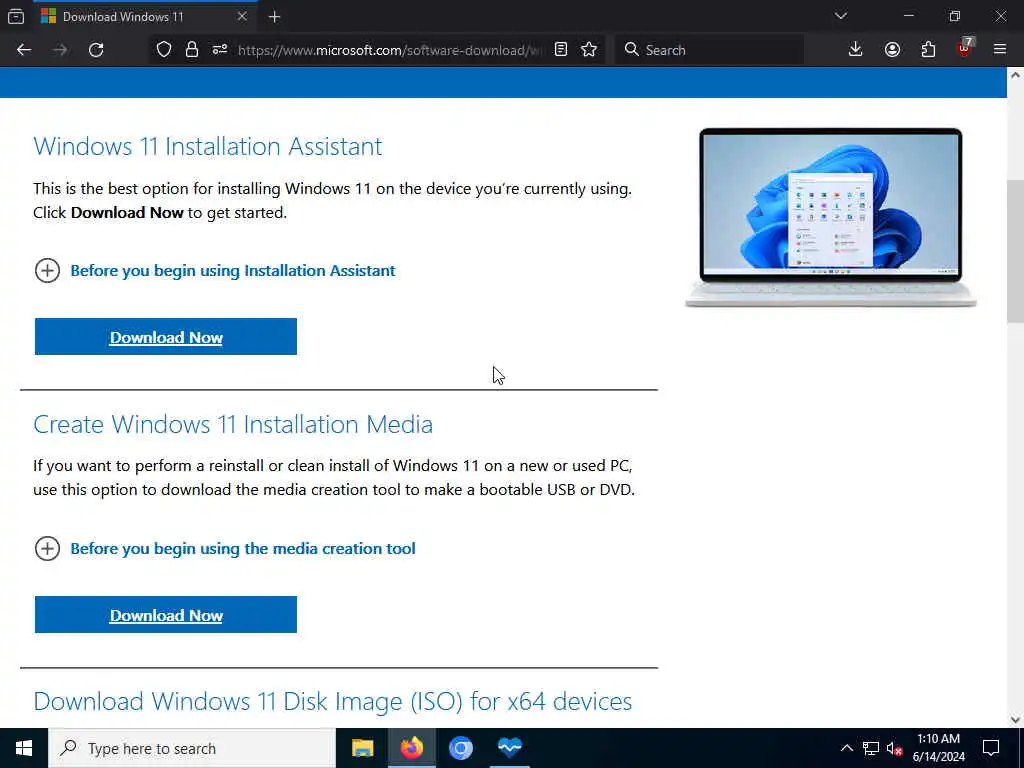Open the Windows notification center
This screenshot has height=768, width=1024.
991,748
